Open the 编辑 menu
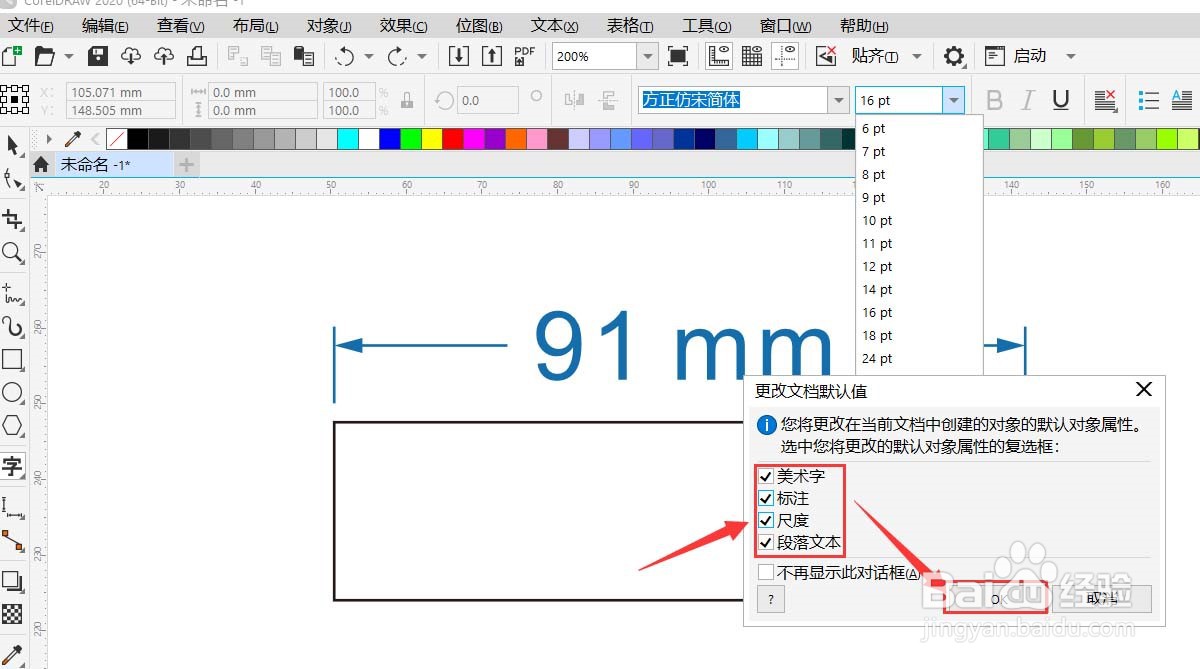Image resolution: width=1200 pixels, height=669 pixels. (x=105, y=26)
